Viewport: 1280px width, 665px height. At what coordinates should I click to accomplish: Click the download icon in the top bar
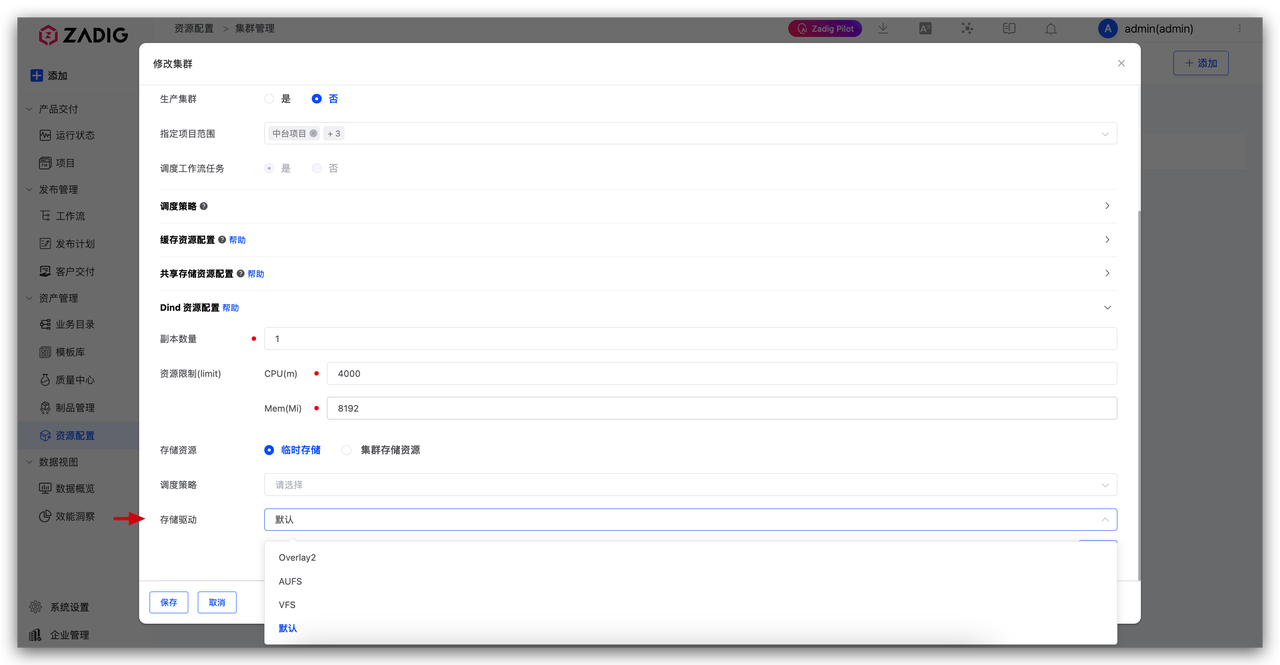[x=883, y=29]
